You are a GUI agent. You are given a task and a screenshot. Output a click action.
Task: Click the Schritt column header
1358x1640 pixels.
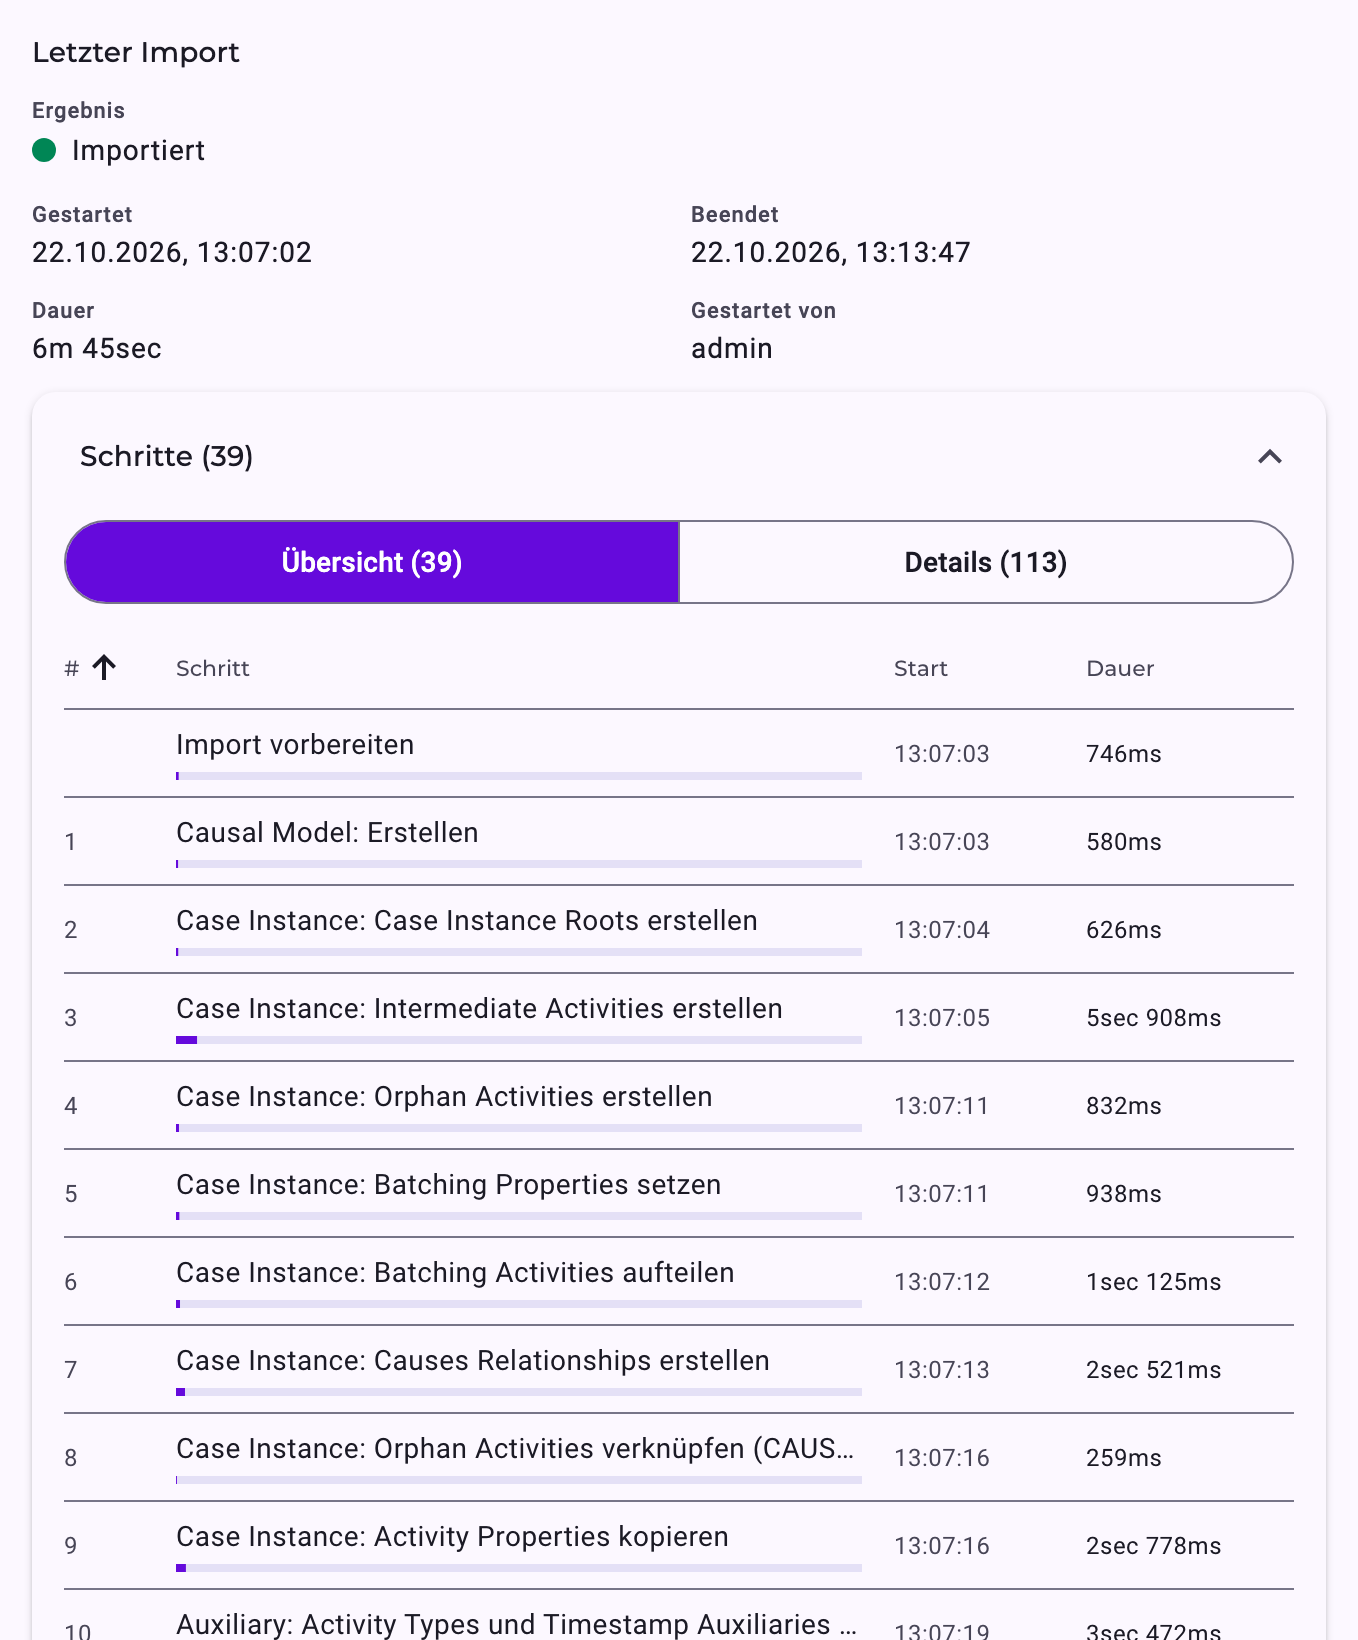coord(213,668)
